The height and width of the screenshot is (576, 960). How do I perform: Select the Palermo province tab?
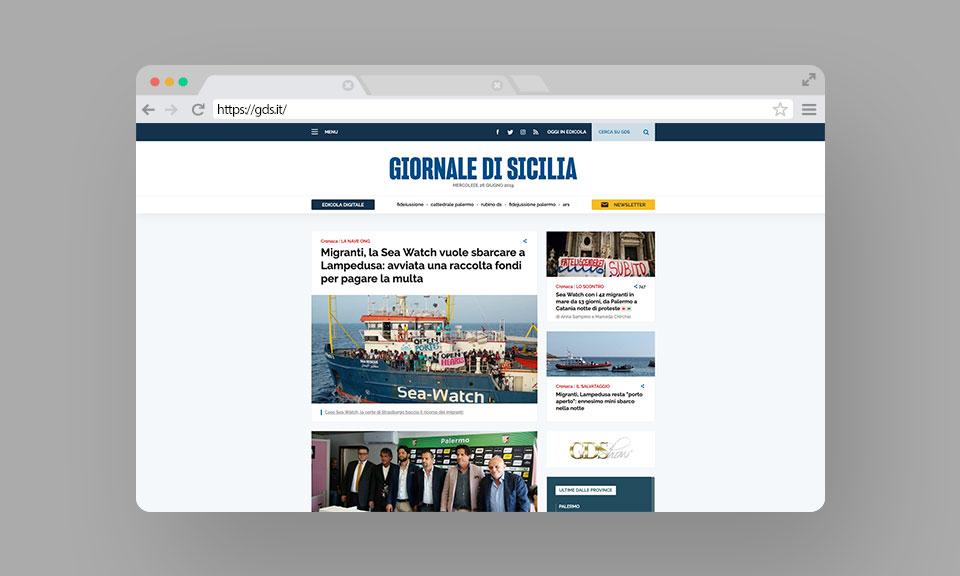(570, 507)
